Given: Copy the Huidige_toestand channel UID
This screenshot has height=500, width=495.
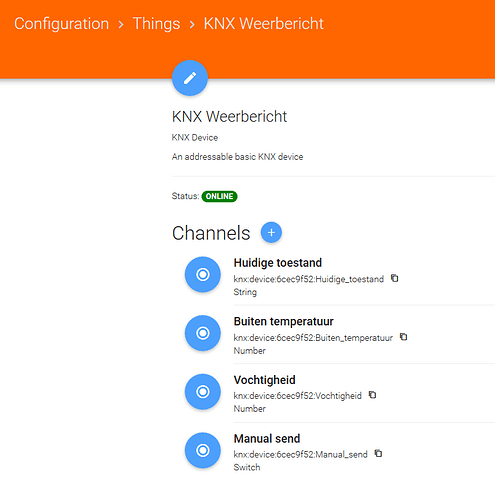Looking at the screenshot, I should [395, 278].
